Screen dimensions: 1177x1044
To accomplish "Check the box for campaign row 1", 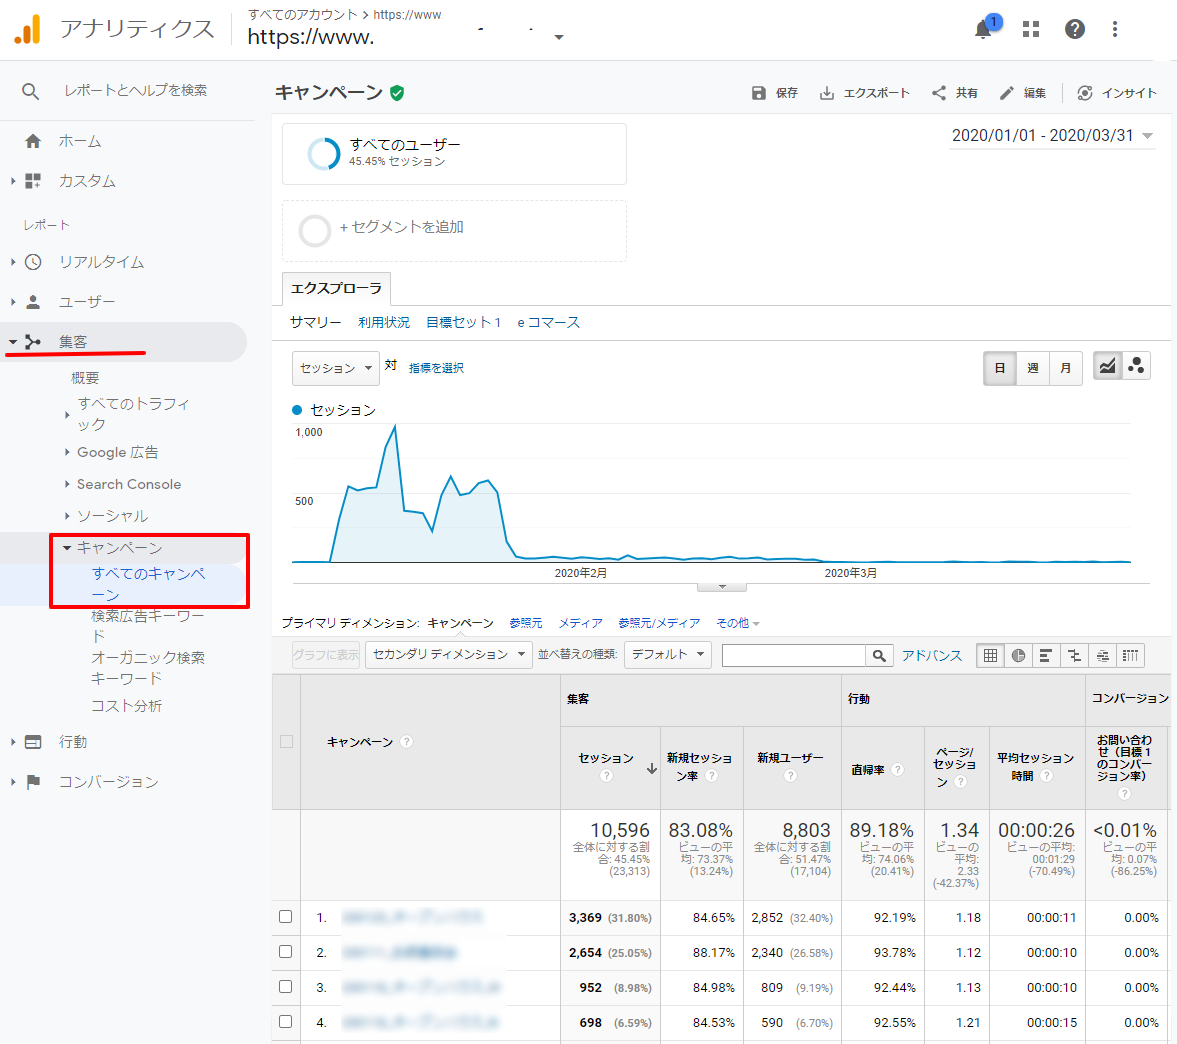I will (x=285, y=916).
